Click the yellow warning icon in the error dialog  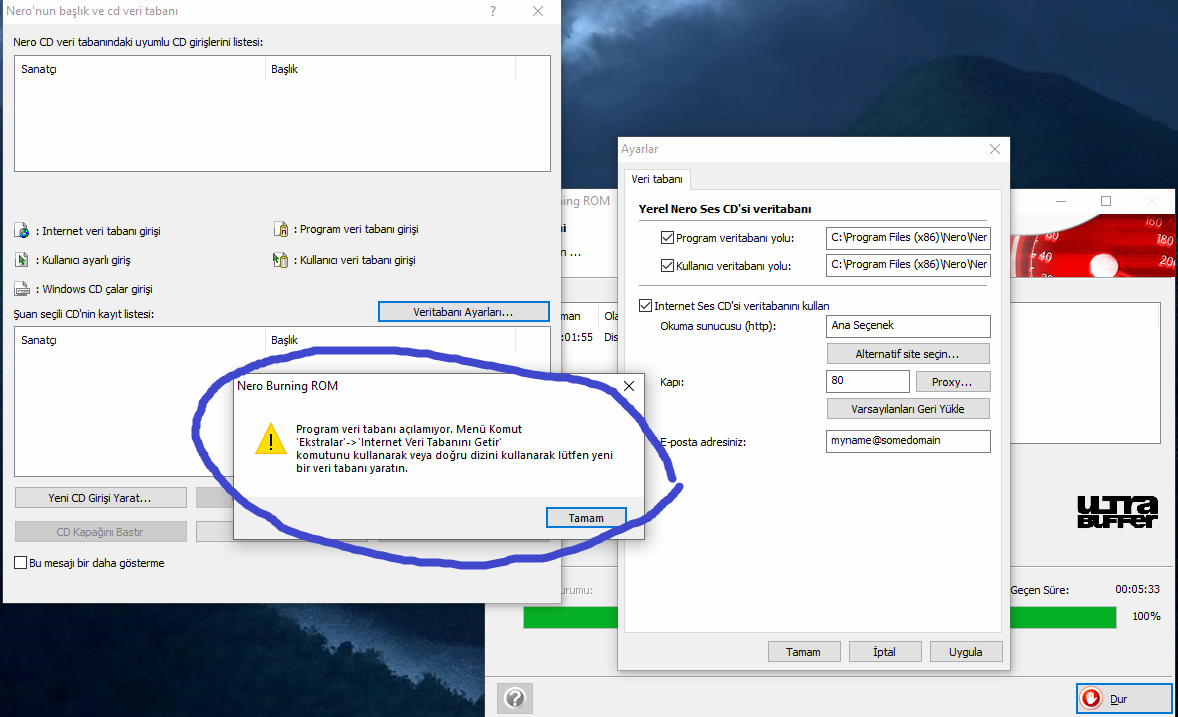click(x=270, y=439)
